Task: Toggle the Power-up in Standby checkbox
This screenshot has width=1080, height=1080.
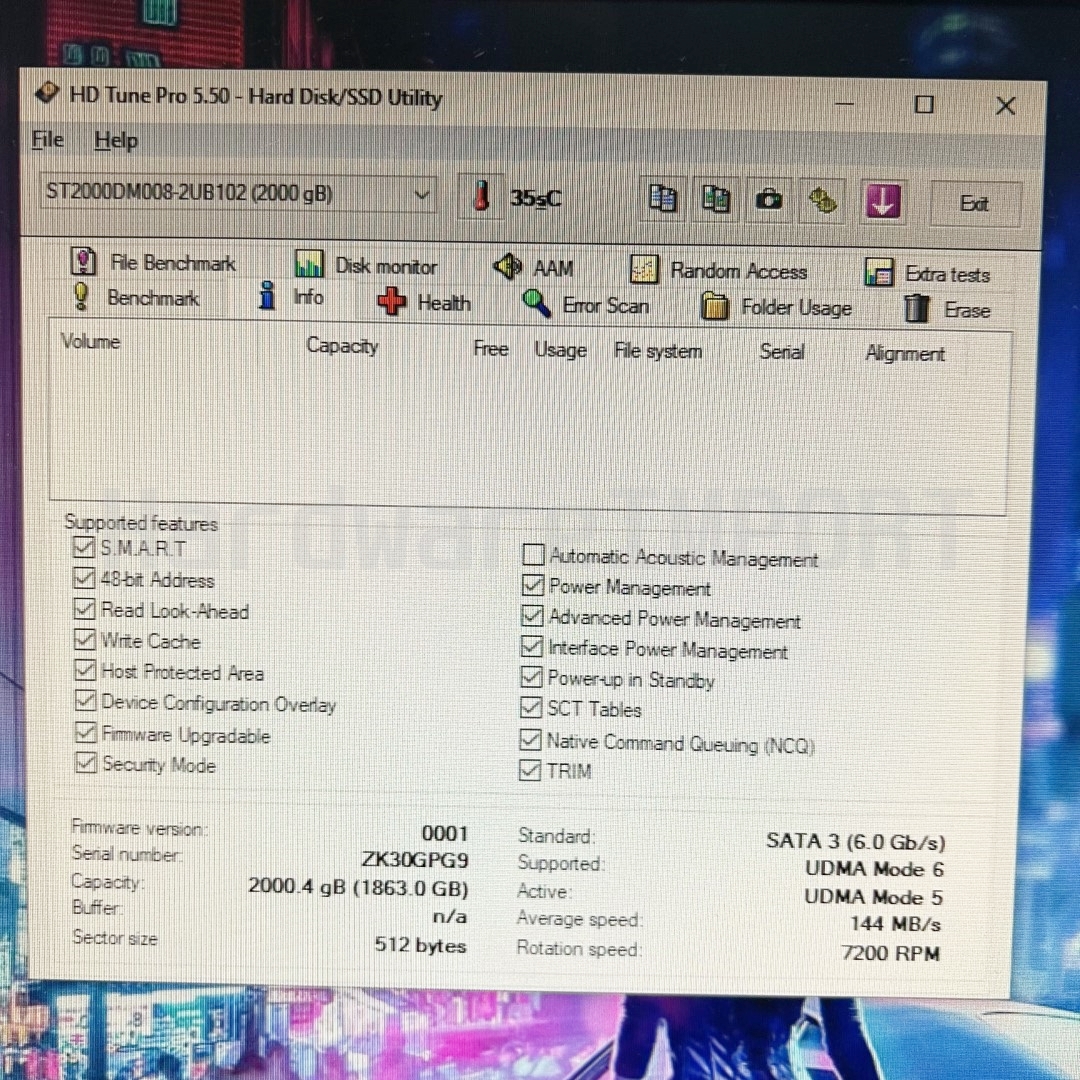Action: coord(531,676)
